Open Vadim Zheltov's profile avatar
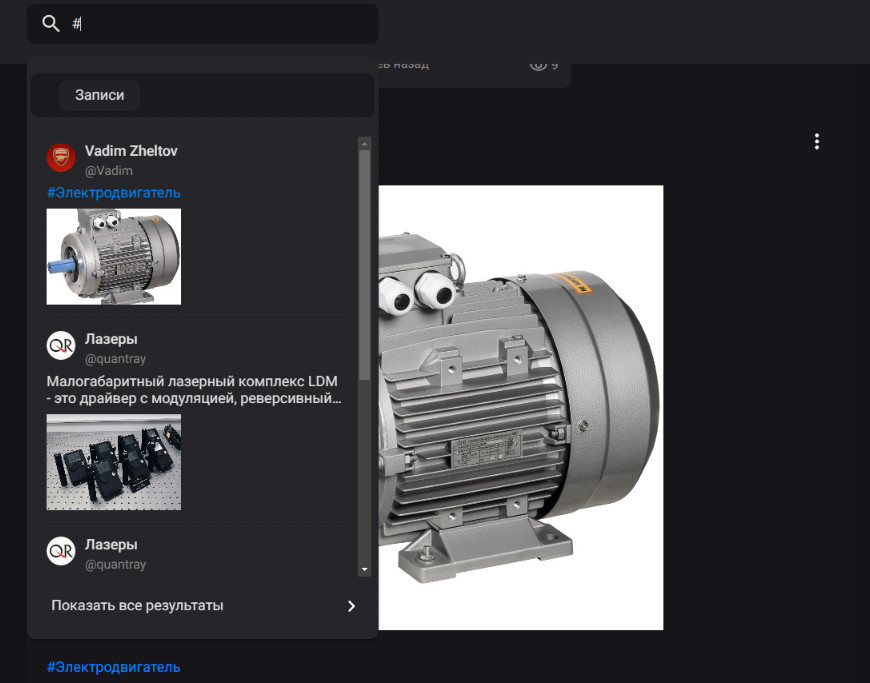870x683 pixels. (x=61, y=158)
